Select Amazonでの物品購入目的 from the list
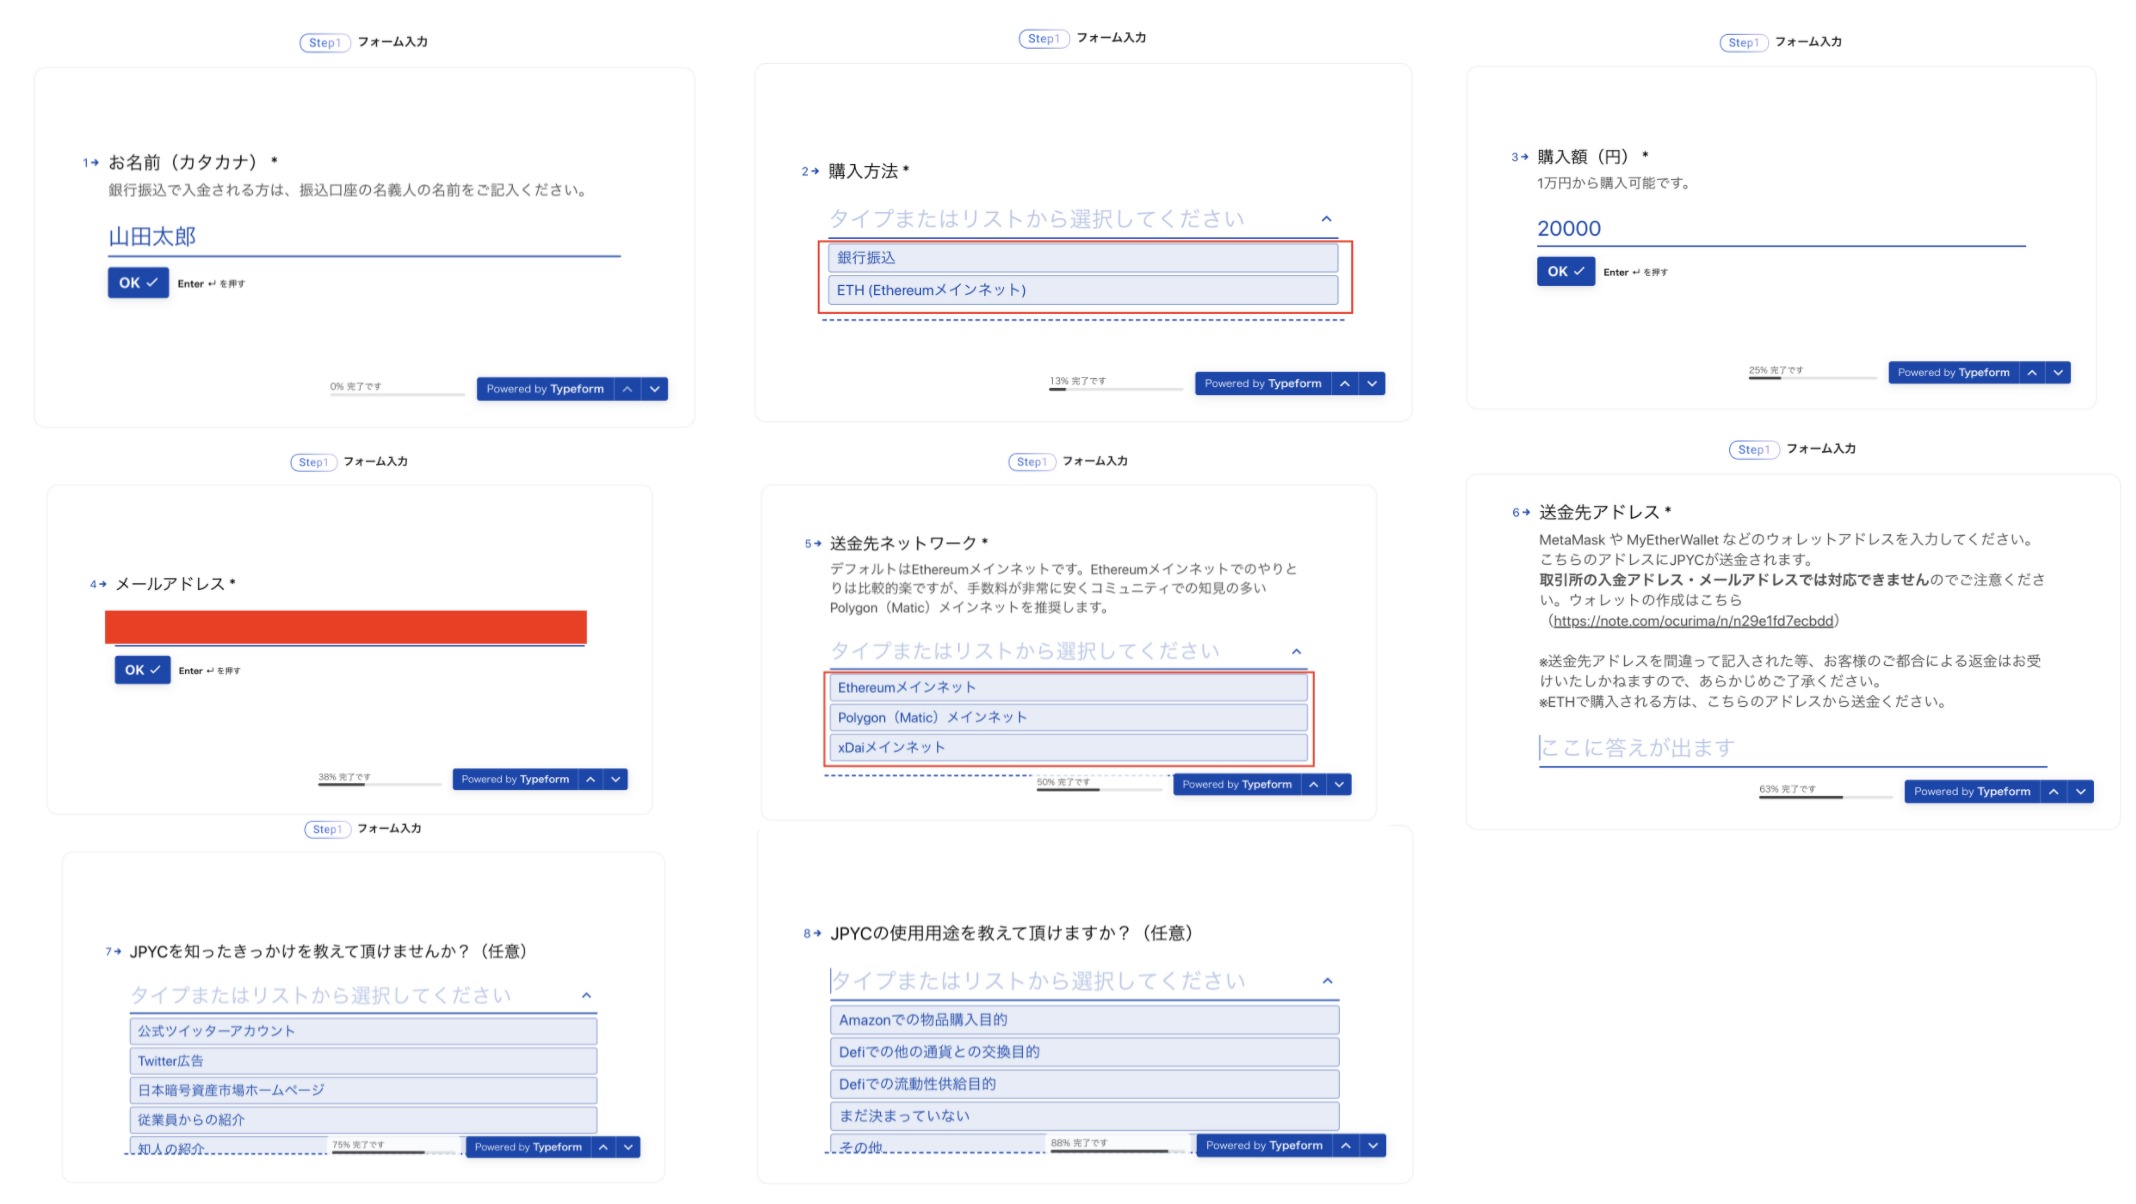This screenshot has height=1204, width=2136. (1083, 1020)
